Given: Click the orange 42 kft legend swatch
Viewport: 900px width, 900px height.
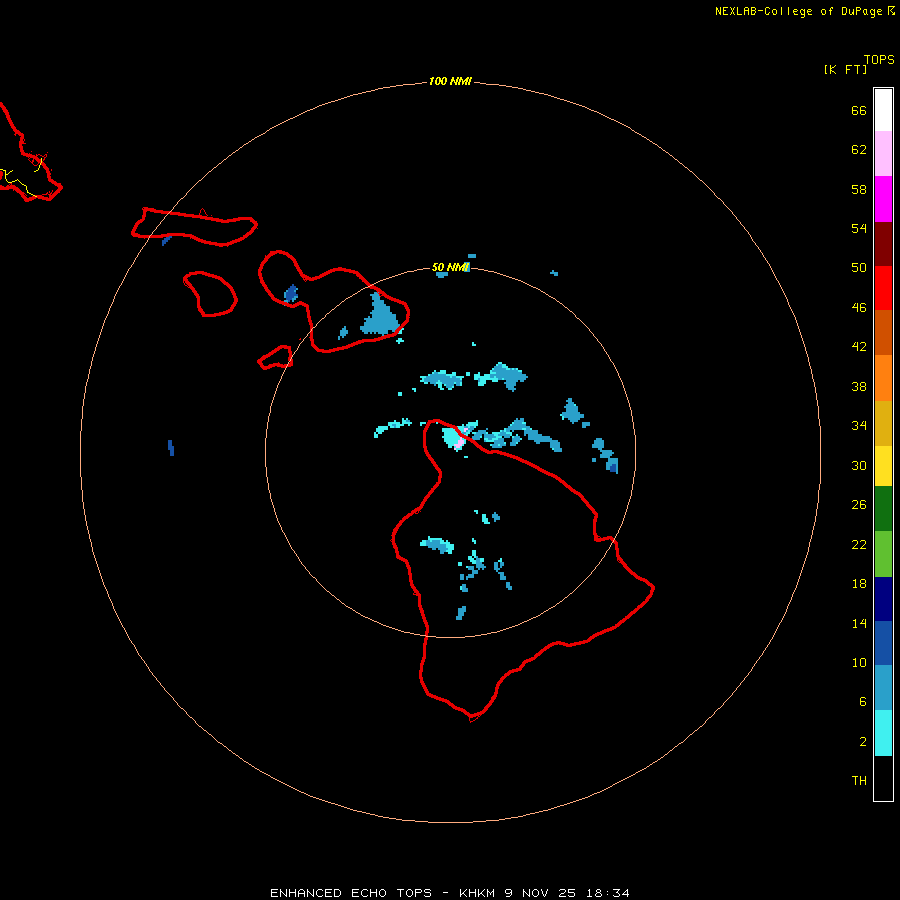Looking at the screenshot, I should pyautogui.click(x=883, y=378).
